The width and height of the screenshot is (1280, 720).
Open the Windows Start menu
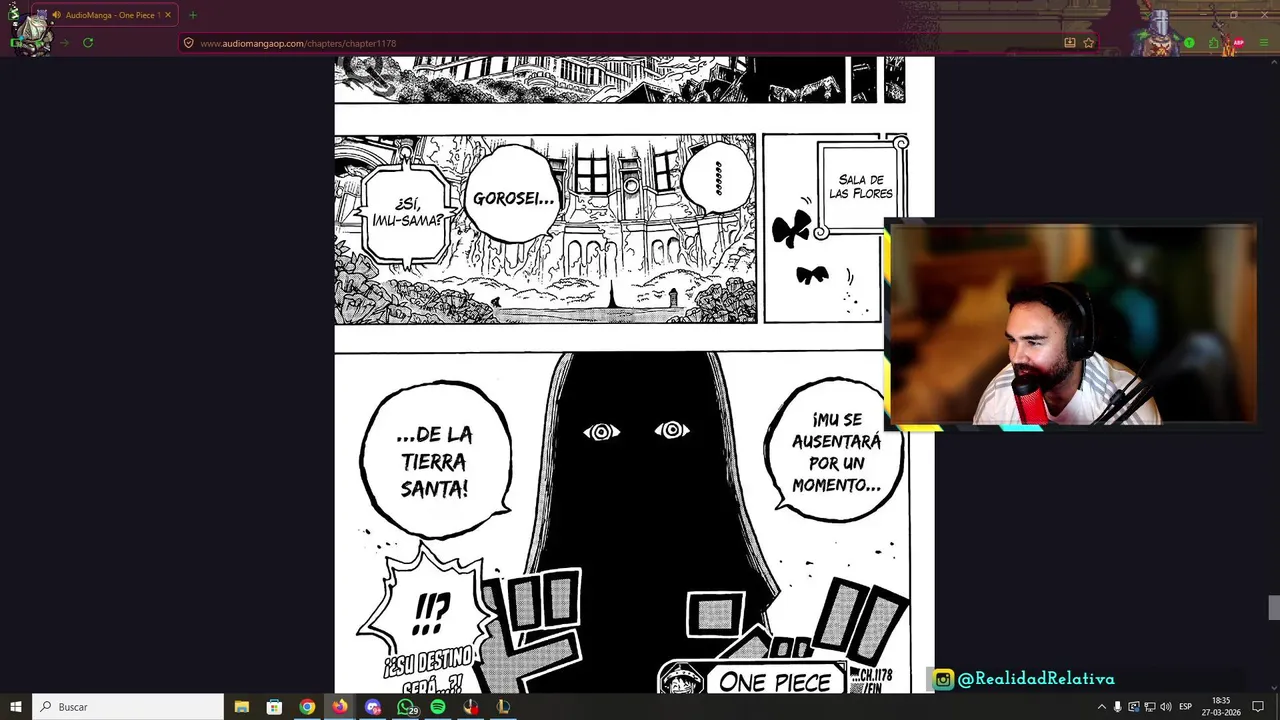coord(16,707)
